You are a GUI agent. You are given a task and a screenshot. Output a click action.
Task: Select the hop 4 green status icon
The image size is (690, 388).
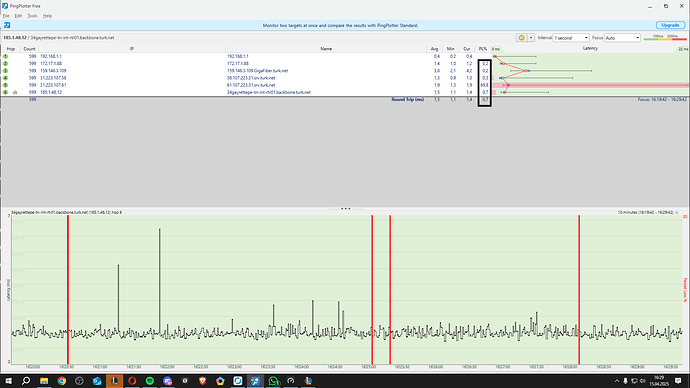[x=5, y=78]
